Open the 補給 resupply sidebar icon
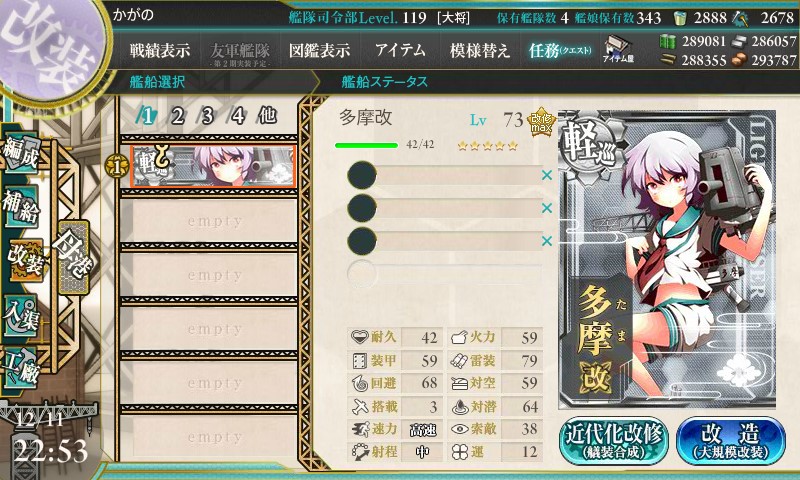 (x=21, y=207)
